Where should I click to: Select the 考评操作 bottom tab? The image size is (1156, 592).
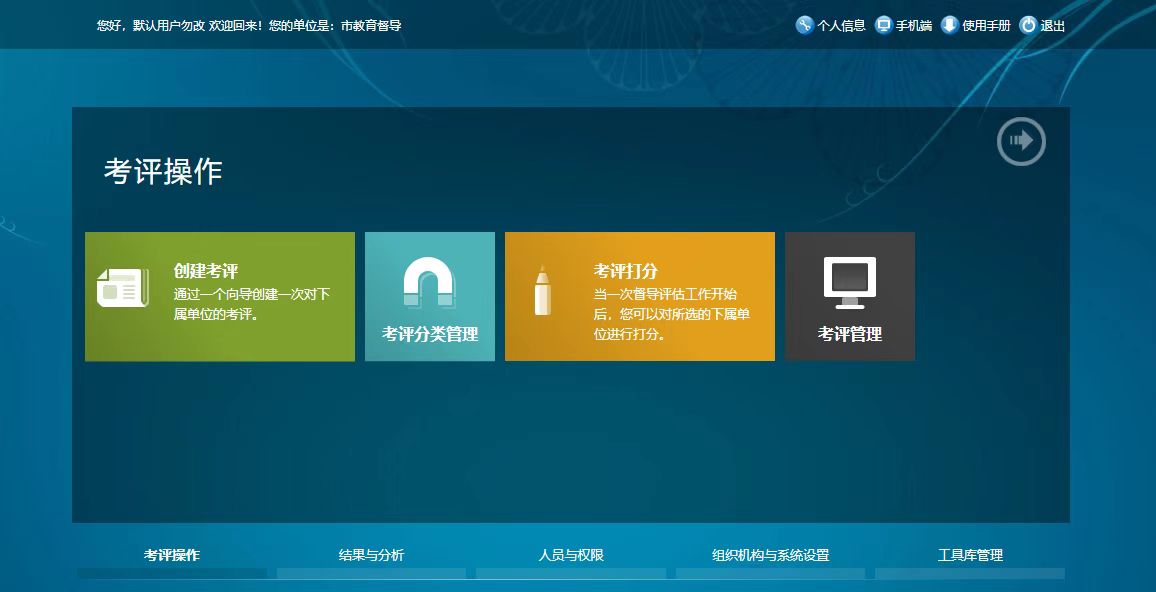172,555
